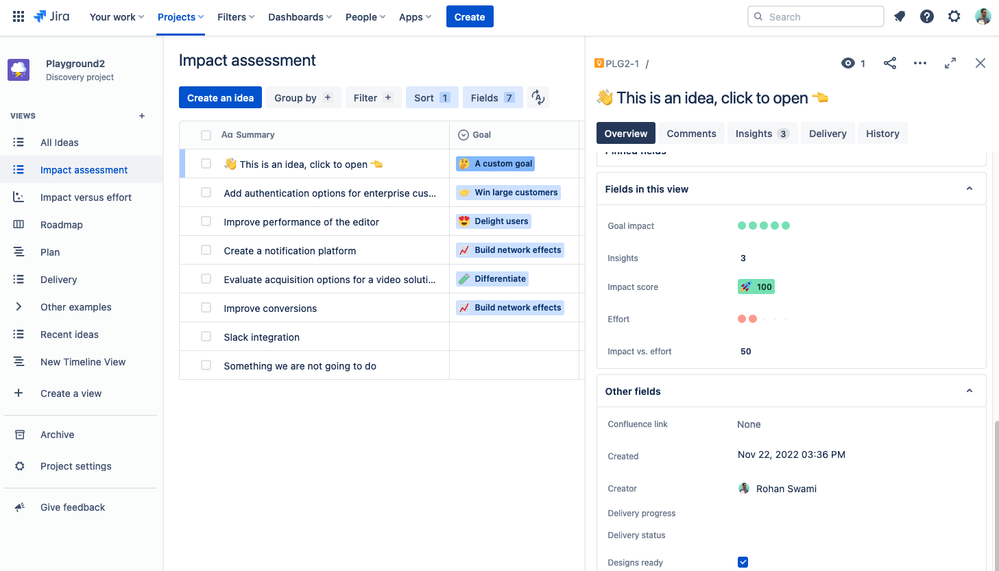Open the Projects dropdown menu

(x=181, y=17)
